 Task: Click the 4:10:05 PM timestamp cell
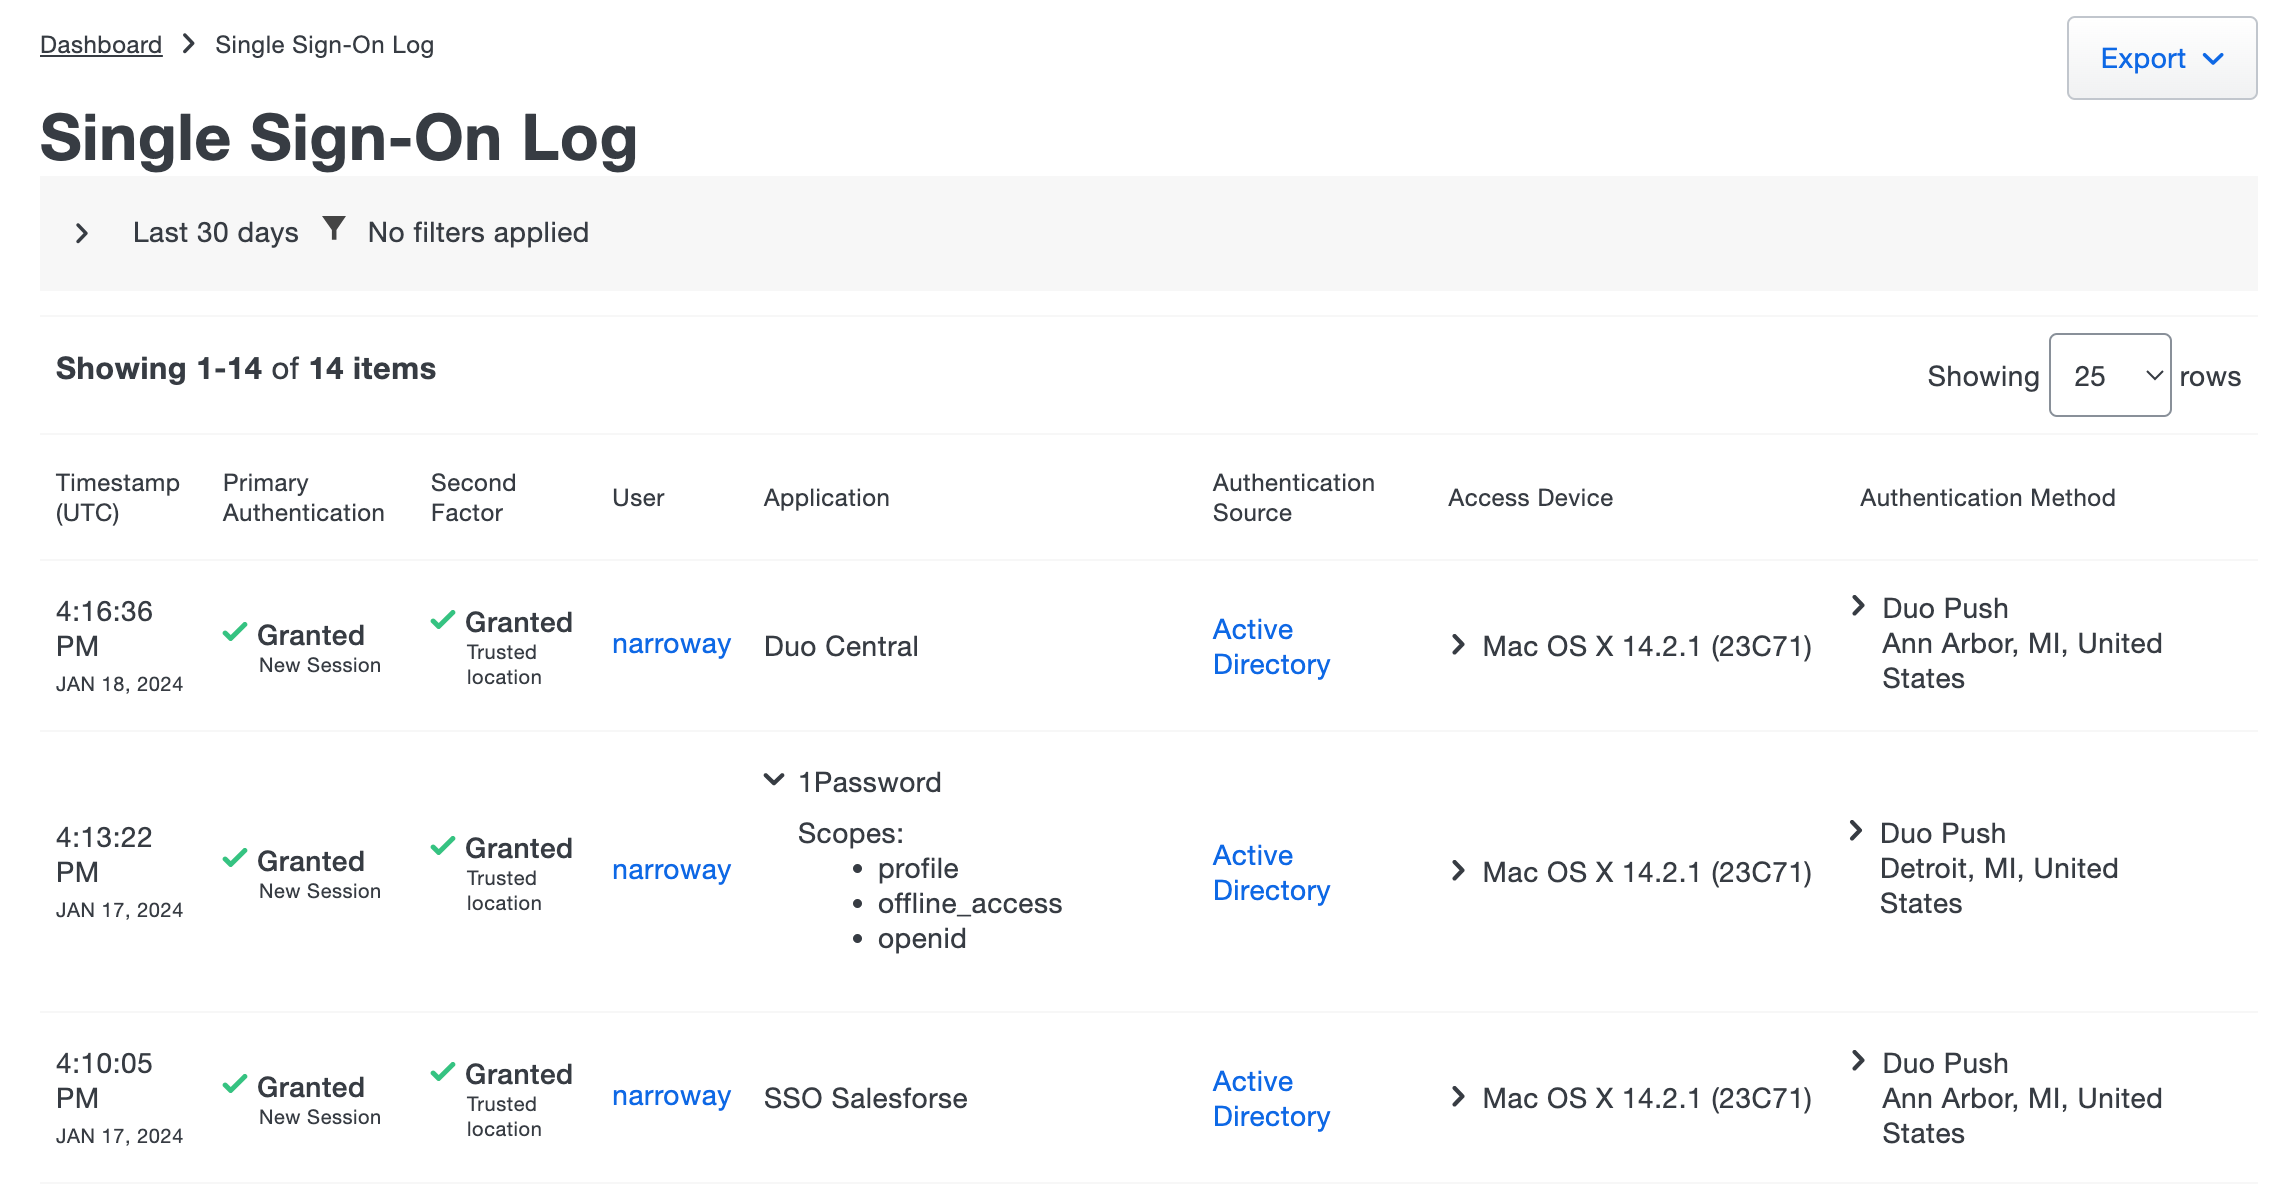(118, 1098)
